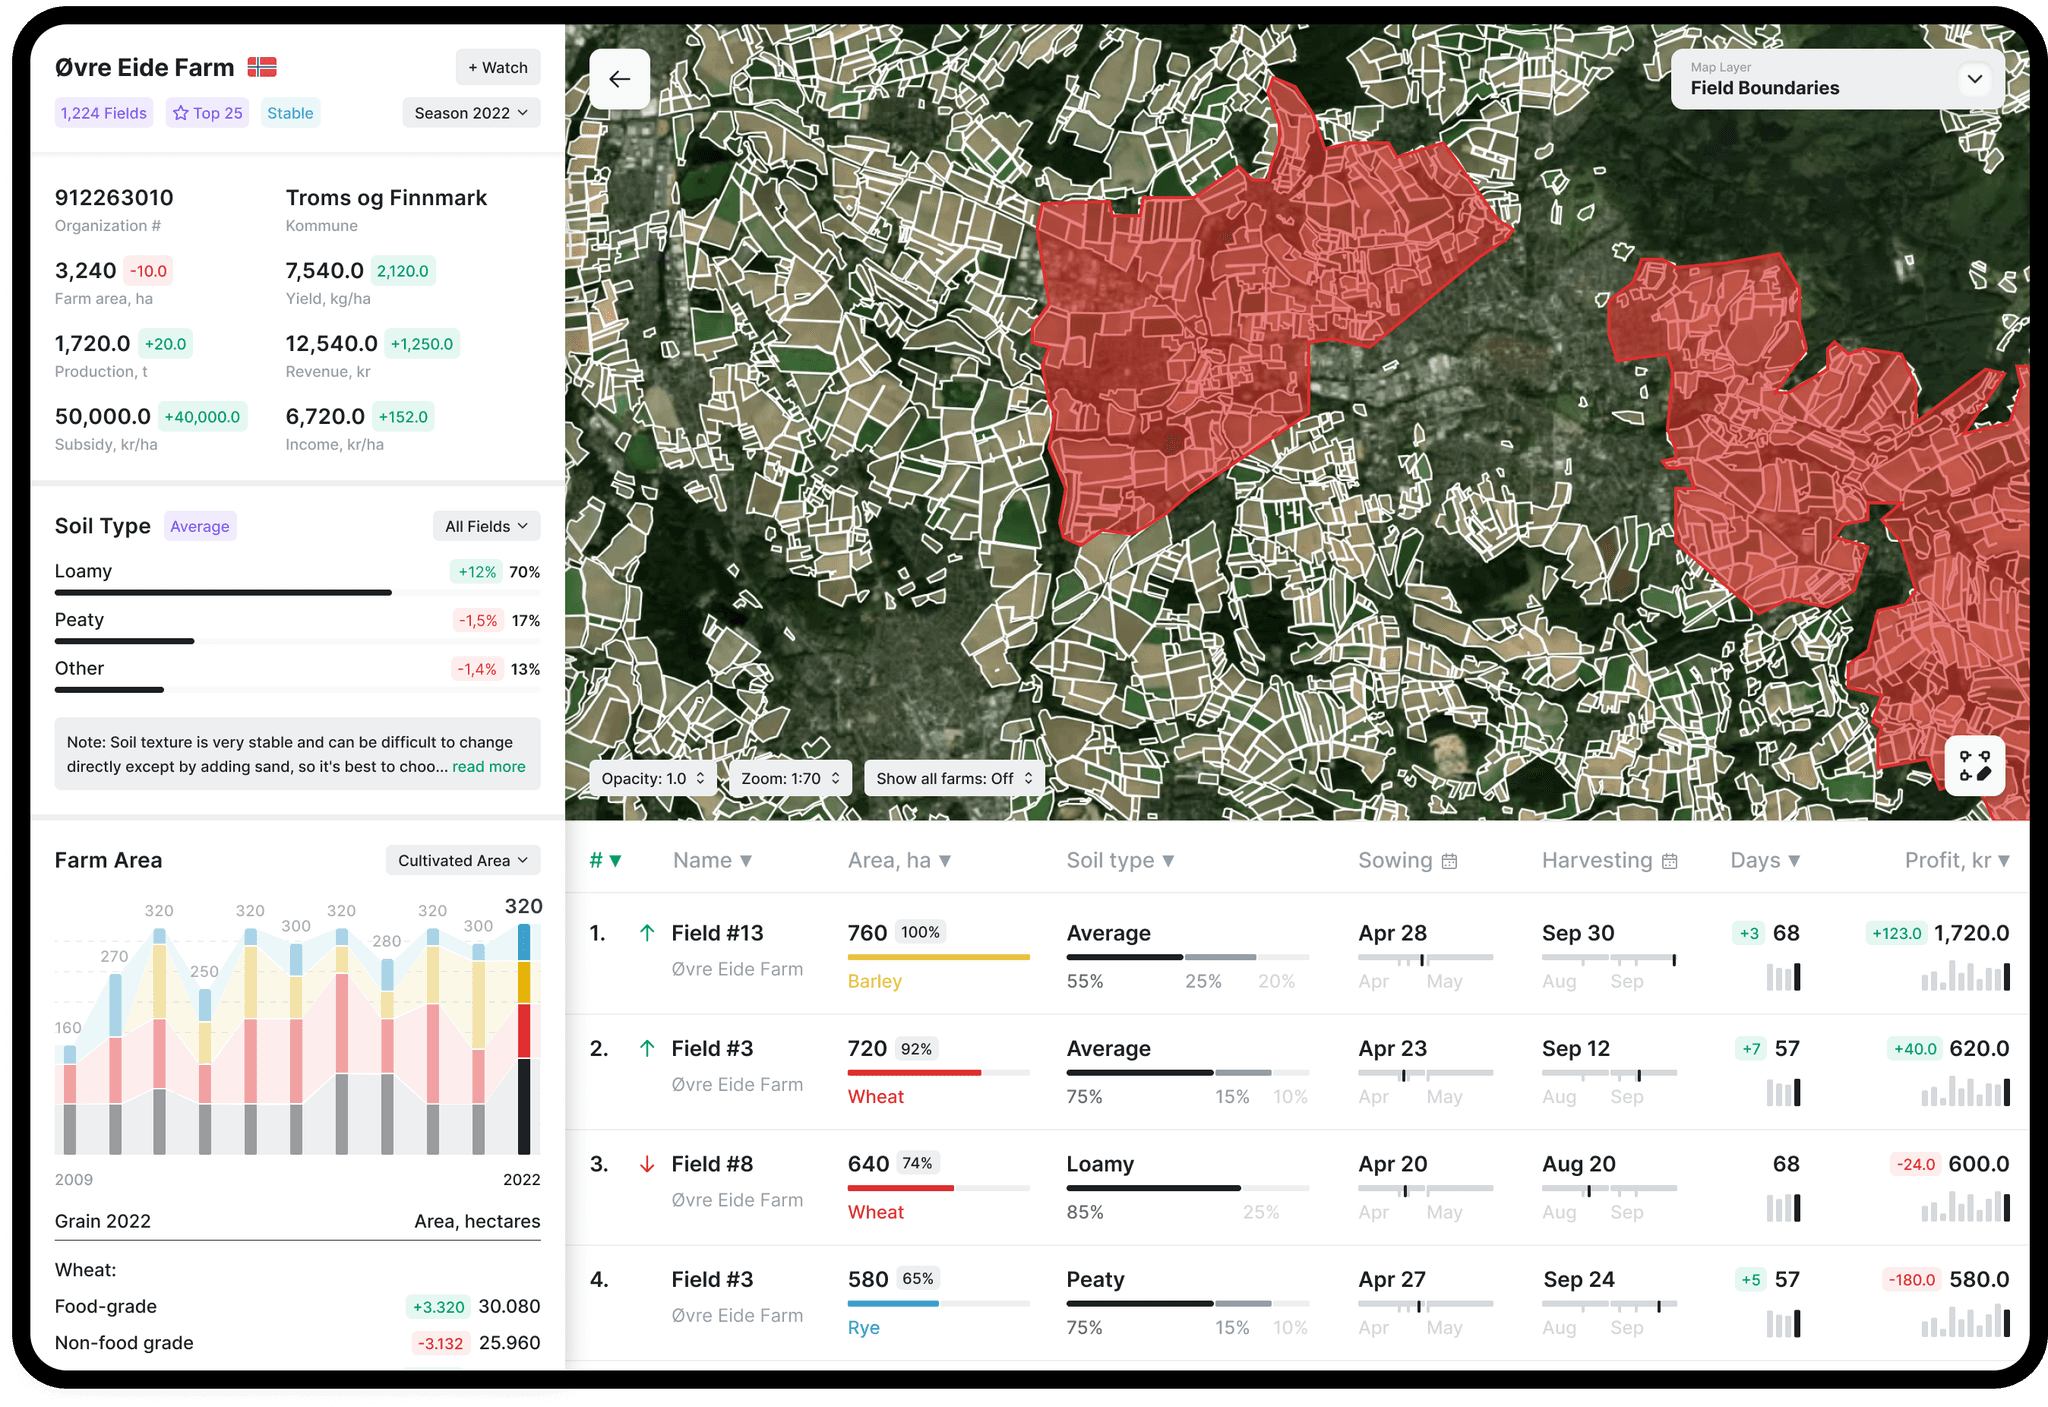Click the highlighted 2022 bar in the chart
Screen dimensions: 2048x1407
(x=523, y=1040)
